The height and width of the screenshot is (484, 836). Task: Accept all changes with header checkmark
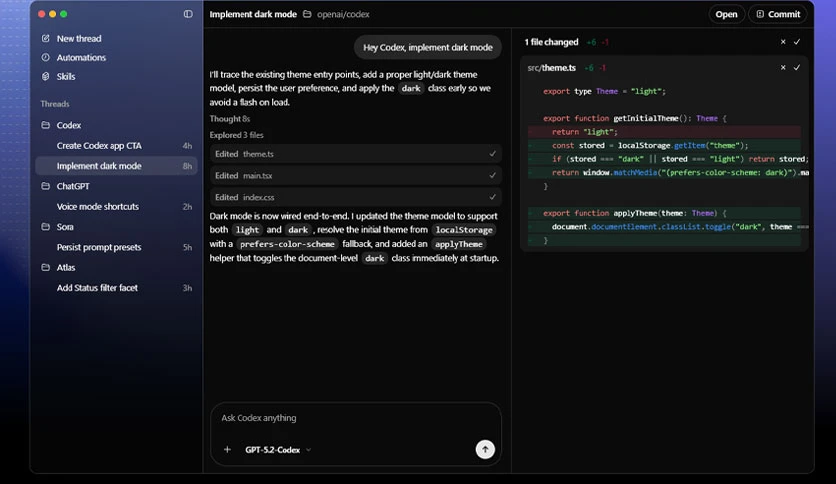(x=797, y=42)
